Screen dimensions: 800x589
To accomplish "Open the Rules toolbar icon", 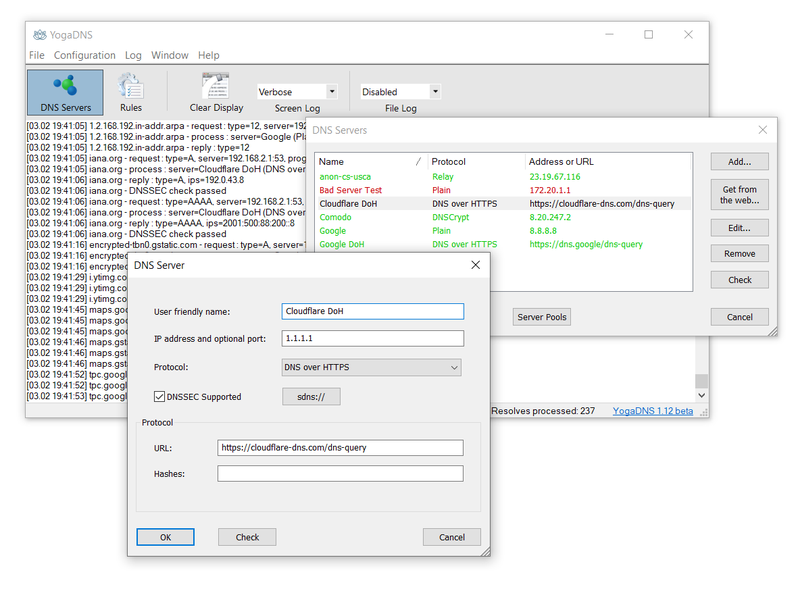I will pos(130,92).
